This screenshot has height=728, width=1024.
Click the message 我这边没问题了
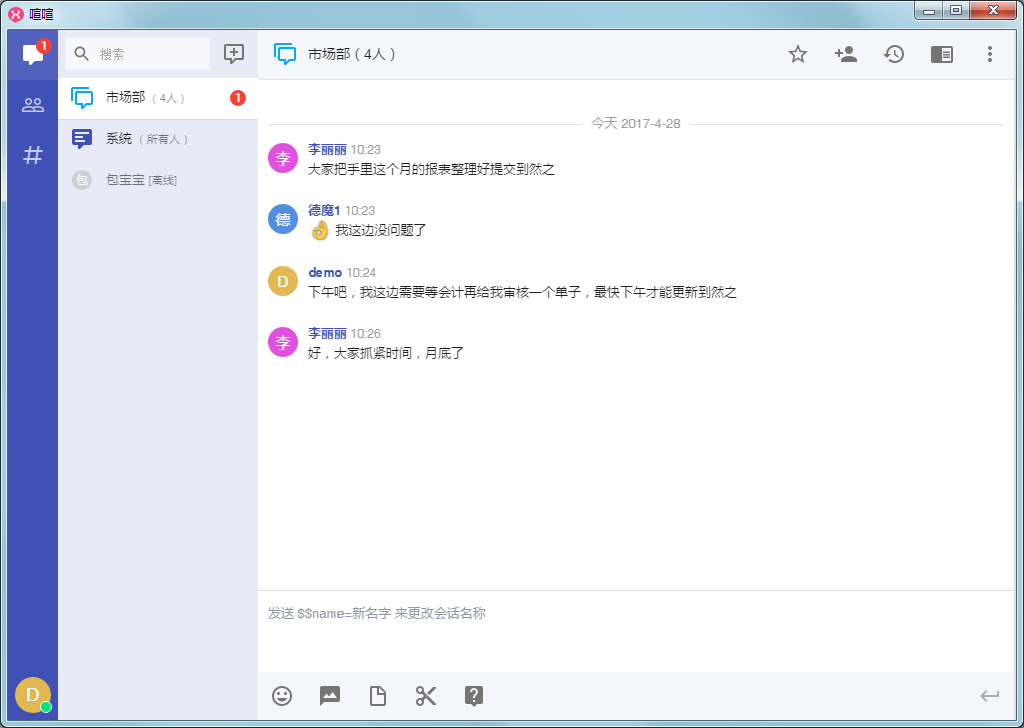click(380, 230)
